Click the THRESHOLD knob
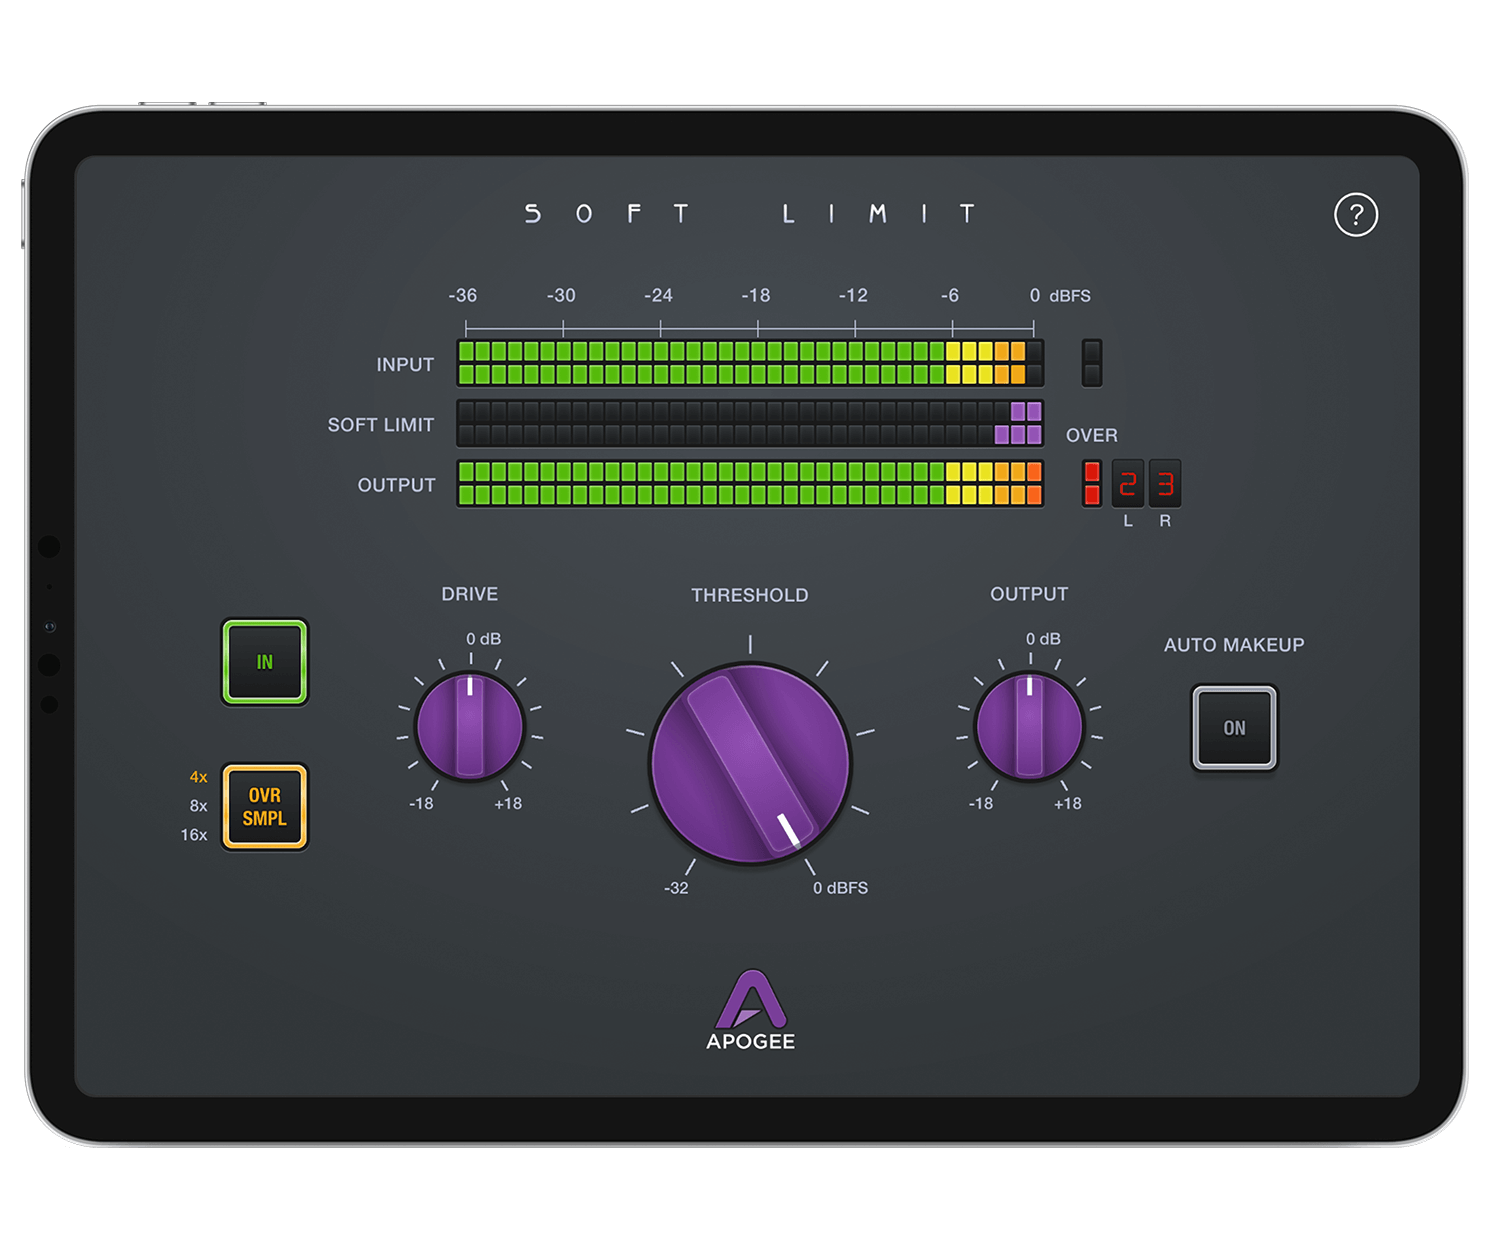This screenshot has width=1500, height=1250. 751,762
